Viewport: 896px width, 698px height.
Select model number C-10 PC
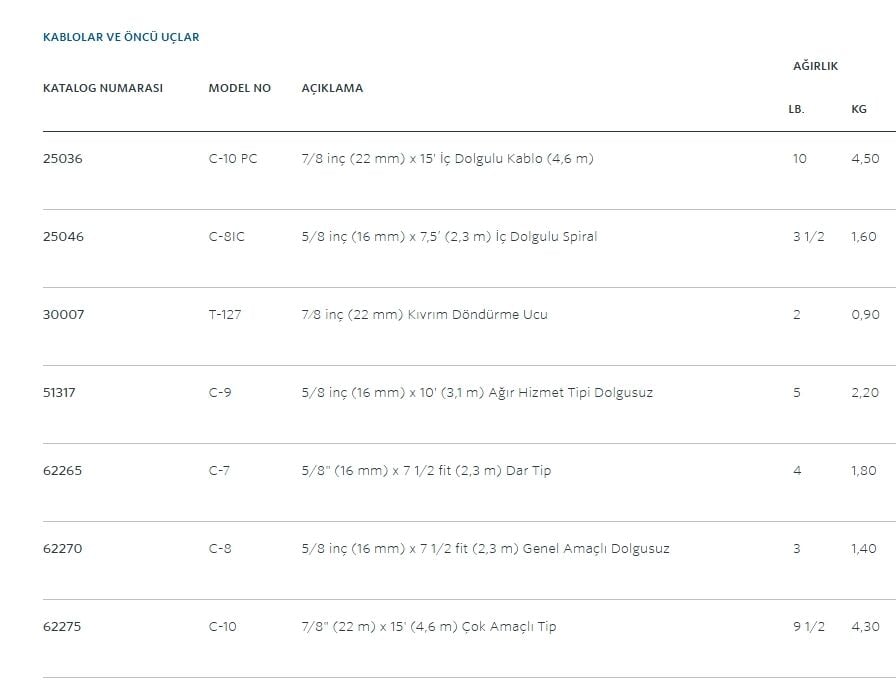(233, 159)
